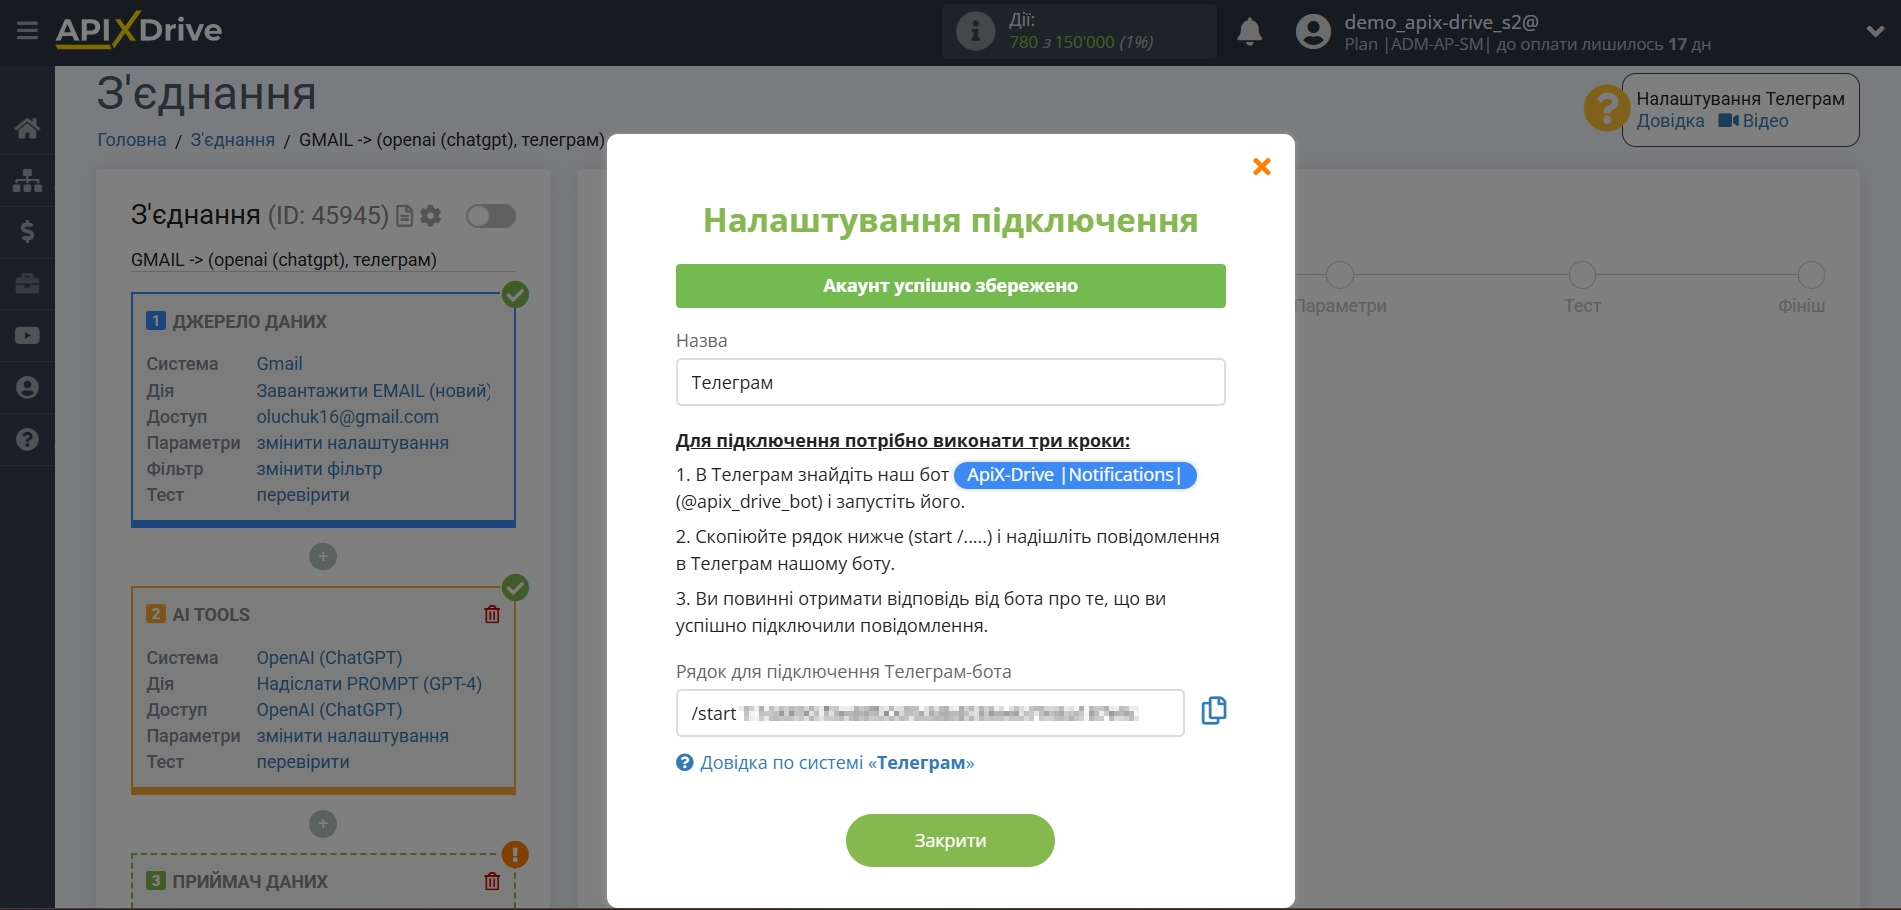This screenshot has width=1901, height=910.
Task: Click змінити налаштування in data source
Action: pos(352,443)
